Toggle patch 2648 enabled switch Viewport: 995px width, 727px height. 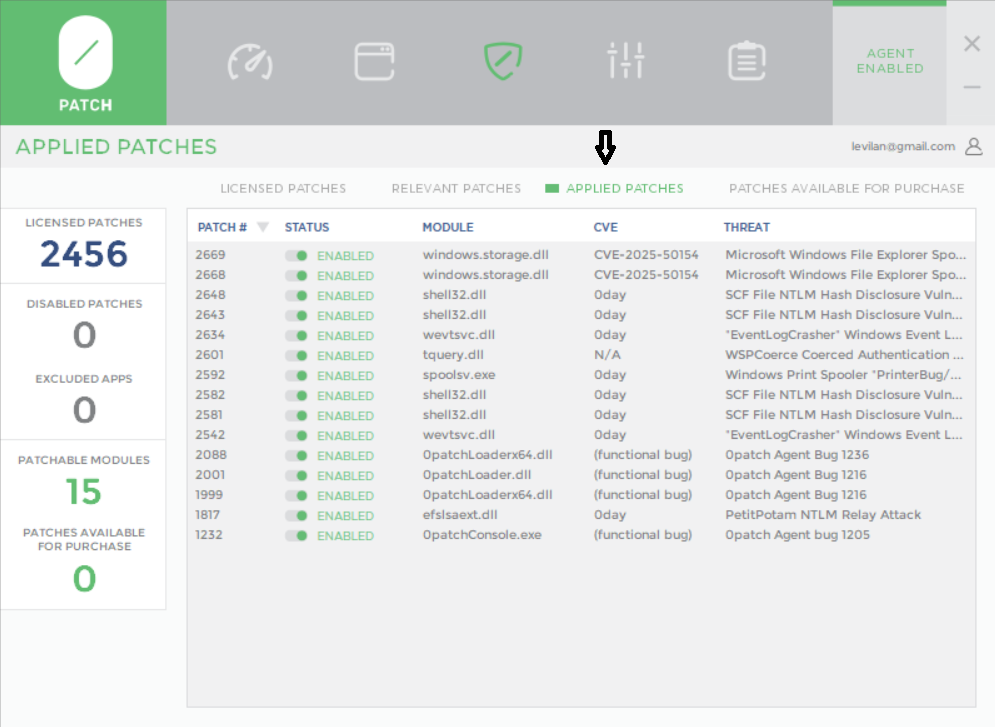tap(296, 296)
